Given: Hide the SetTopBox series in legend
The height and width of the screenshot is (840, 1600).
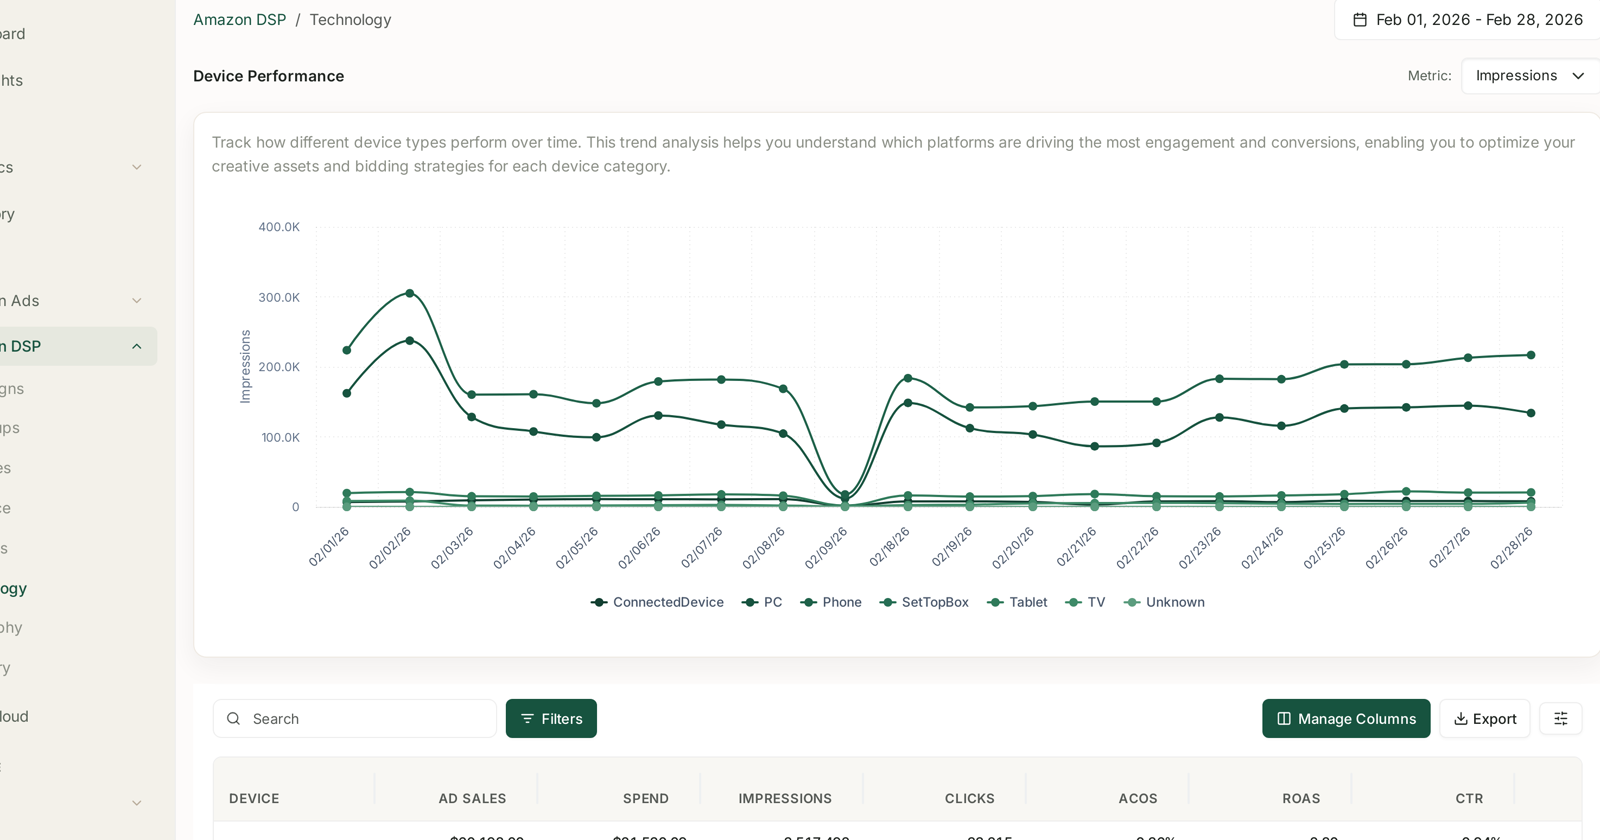Looking at the screenshot, I should 924,602.
